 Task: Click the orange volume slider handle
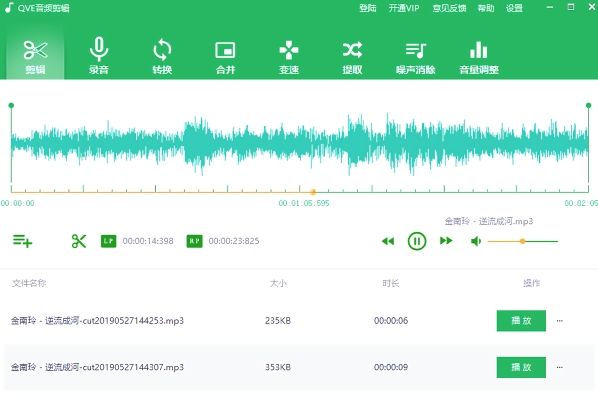(x=522, y=241)
